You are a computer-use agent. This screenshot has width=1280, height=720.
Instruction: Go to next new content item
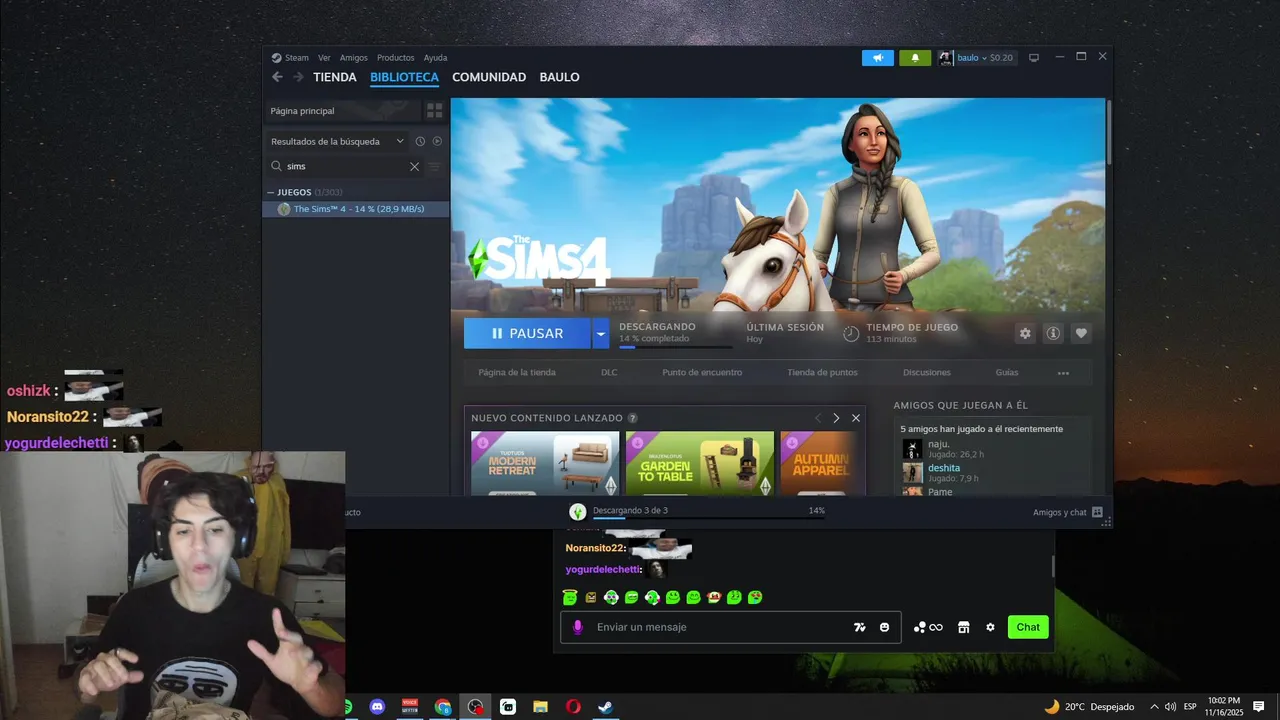point(836,418)
